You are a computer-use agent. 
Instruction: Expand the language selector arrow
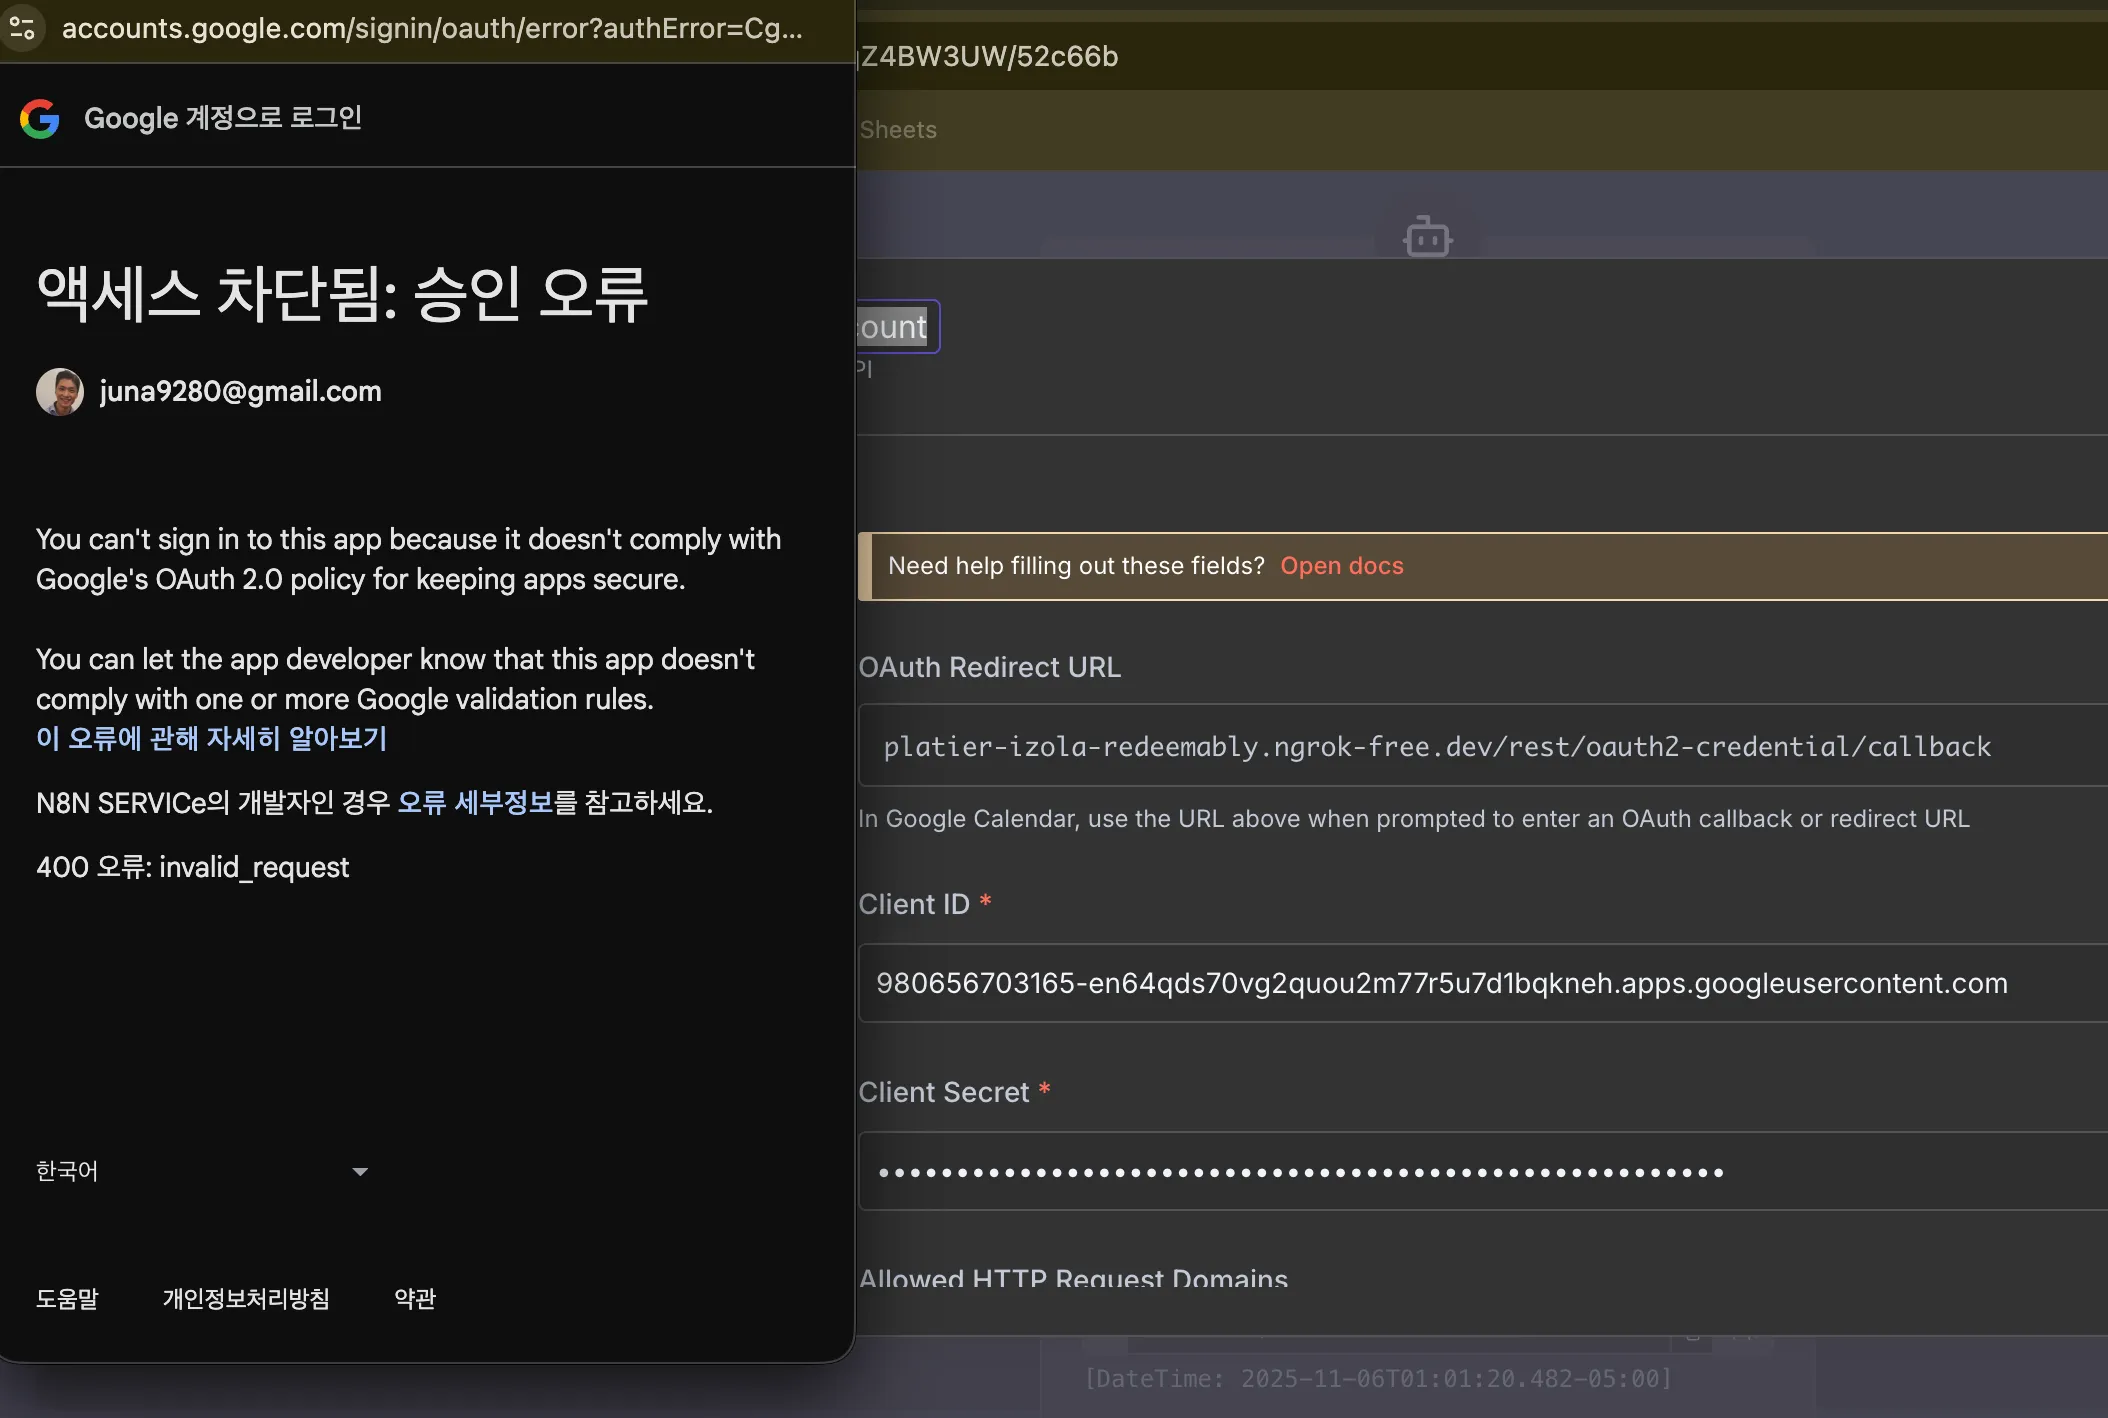tap(358, 1170)
